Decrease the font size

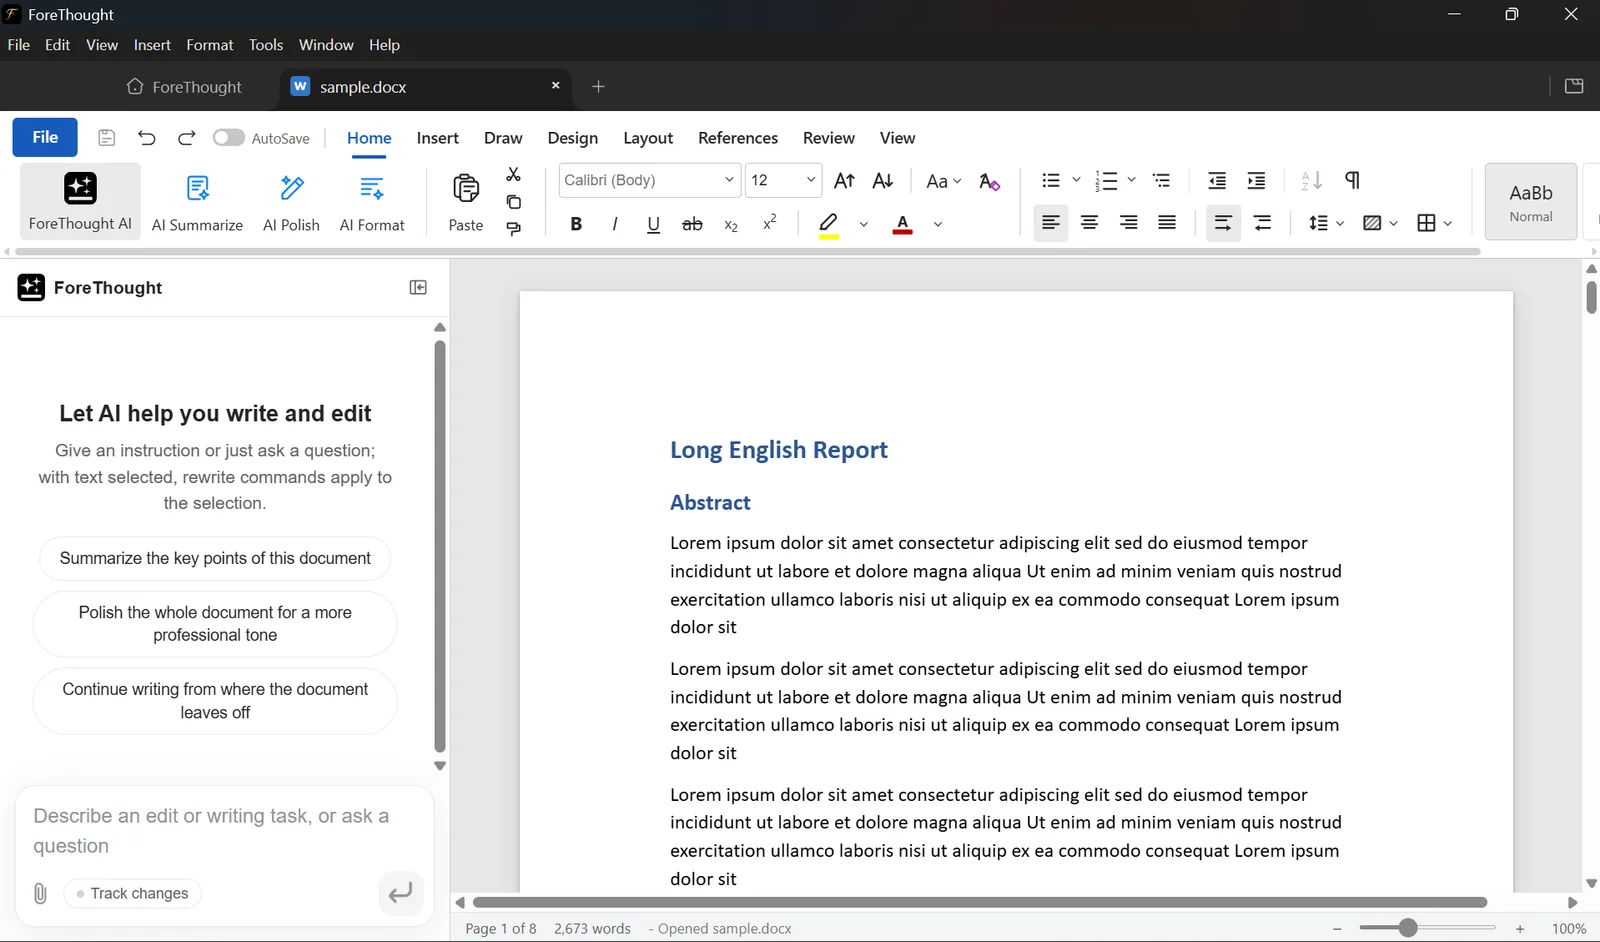[883, 181]
